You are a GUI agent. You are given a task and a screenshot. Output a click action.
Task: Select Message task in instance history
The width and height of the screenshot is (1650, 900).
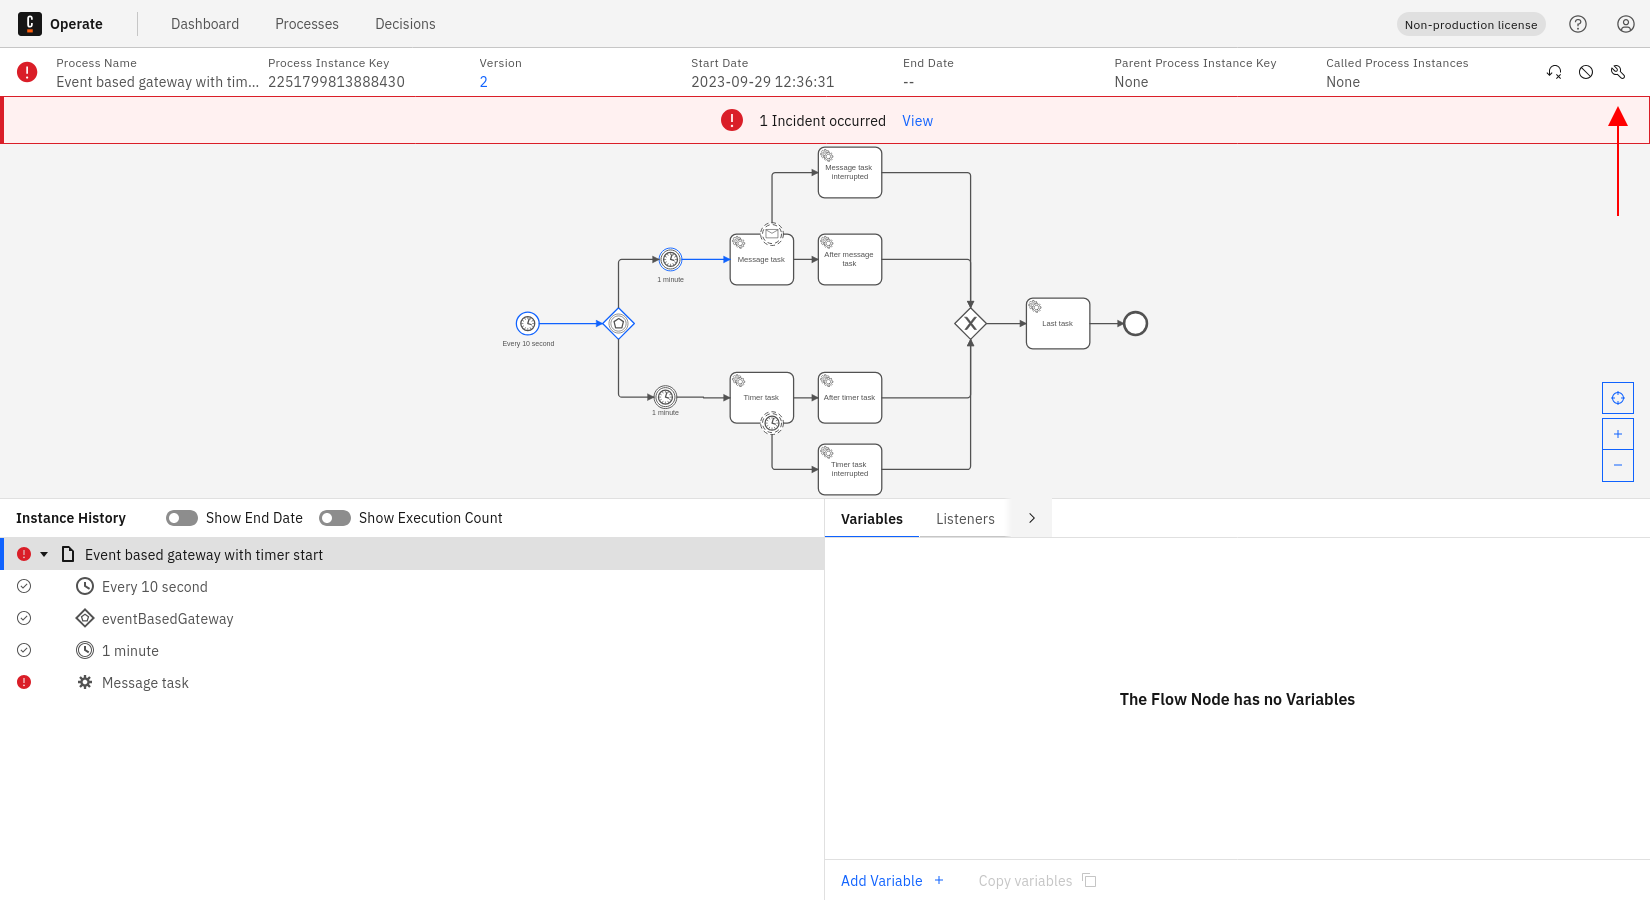(x=145, y=683)
